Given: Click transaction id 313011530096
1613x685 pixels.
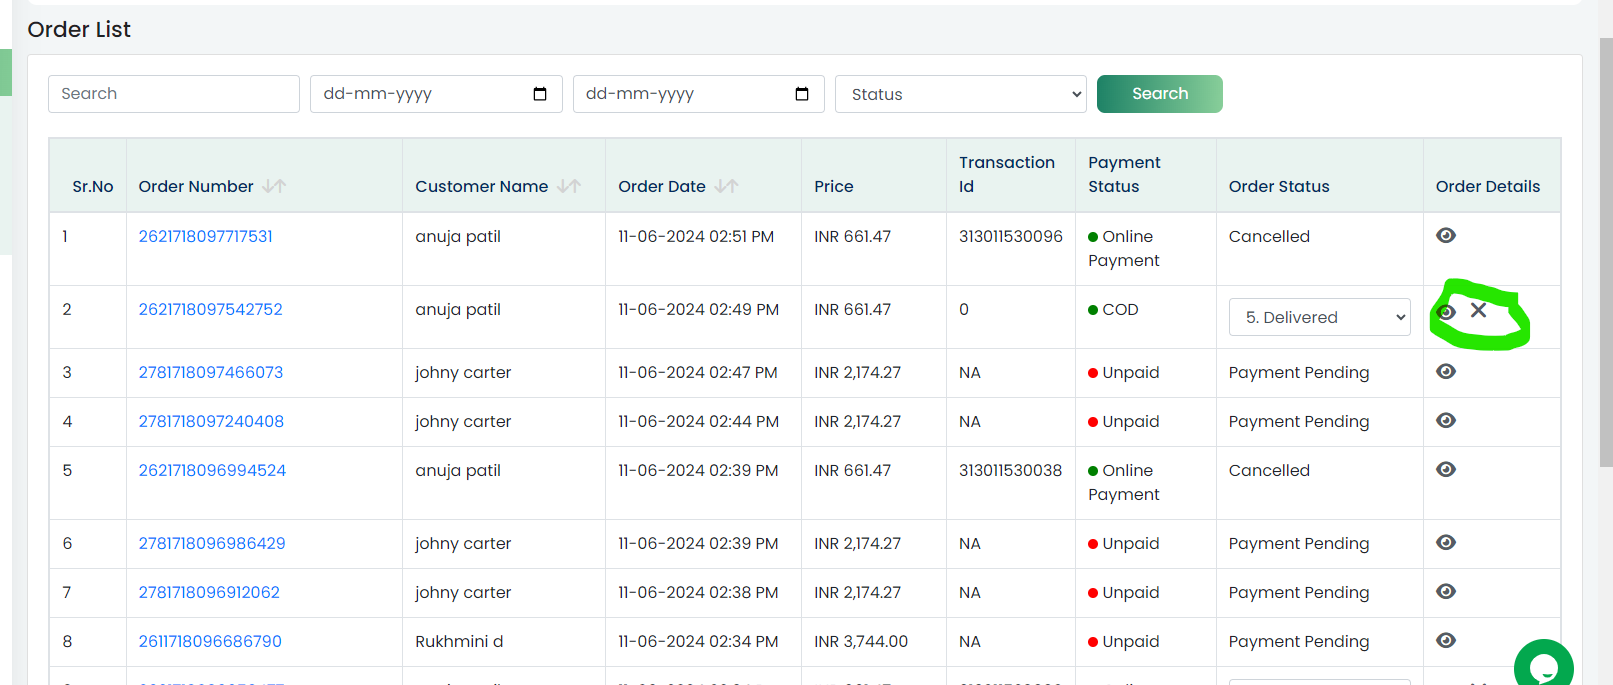Looking at the screenshot, I should [x=1011, y=236].
